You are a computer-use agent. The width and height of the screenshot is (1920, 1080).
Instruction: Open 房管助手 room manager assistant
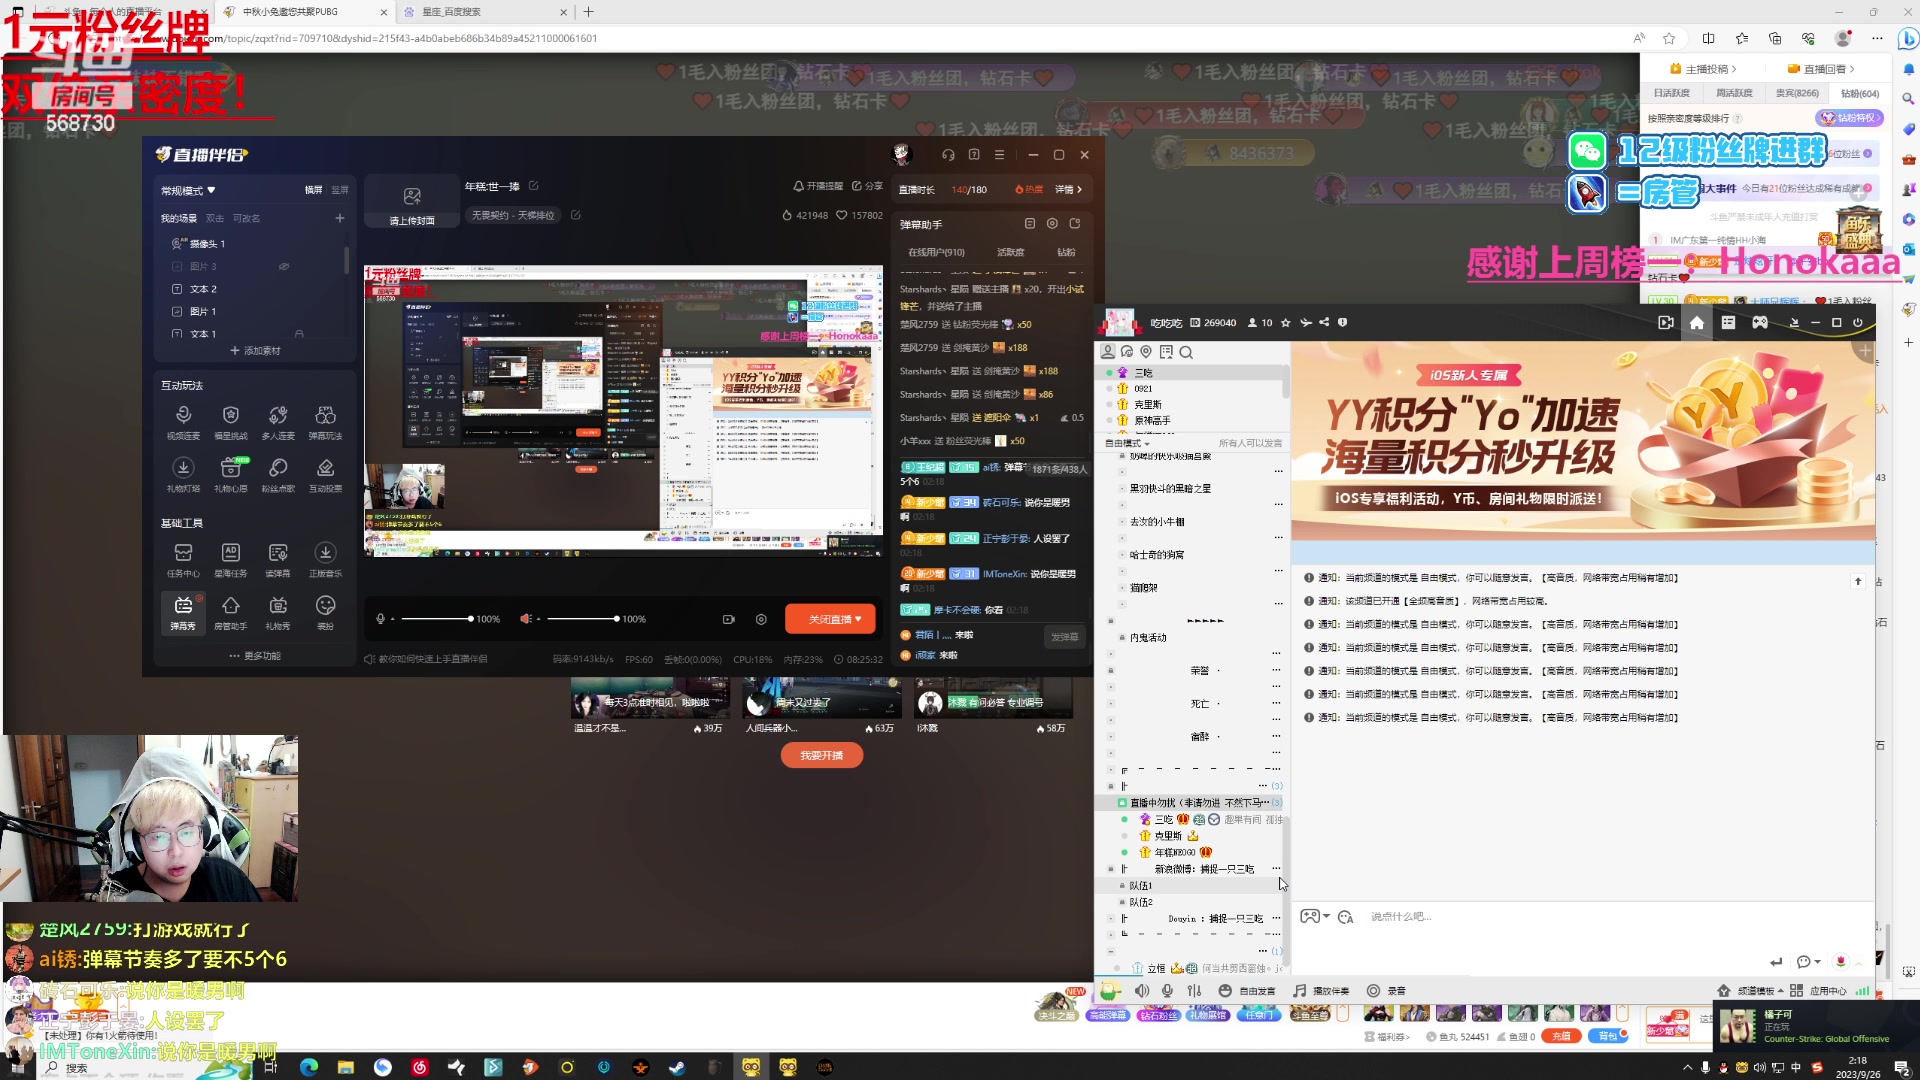(231, 613)
